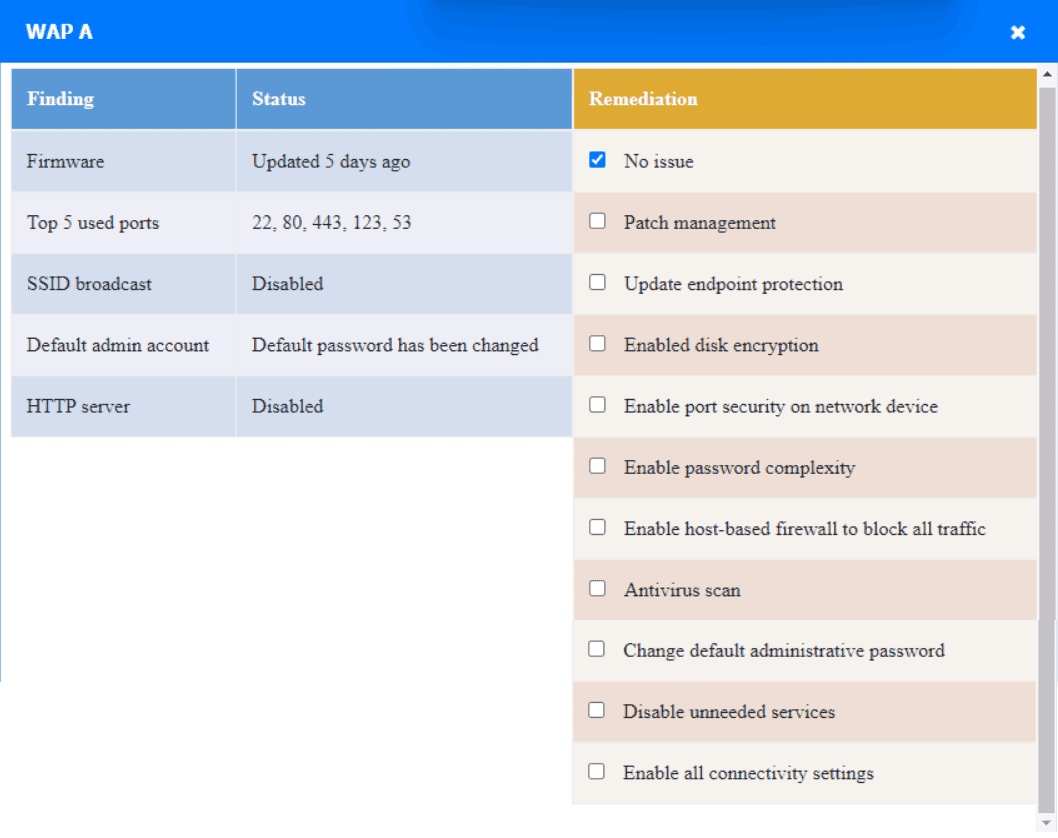Check Enable port security on network device

pyautogui.click(x=597, y=405)
